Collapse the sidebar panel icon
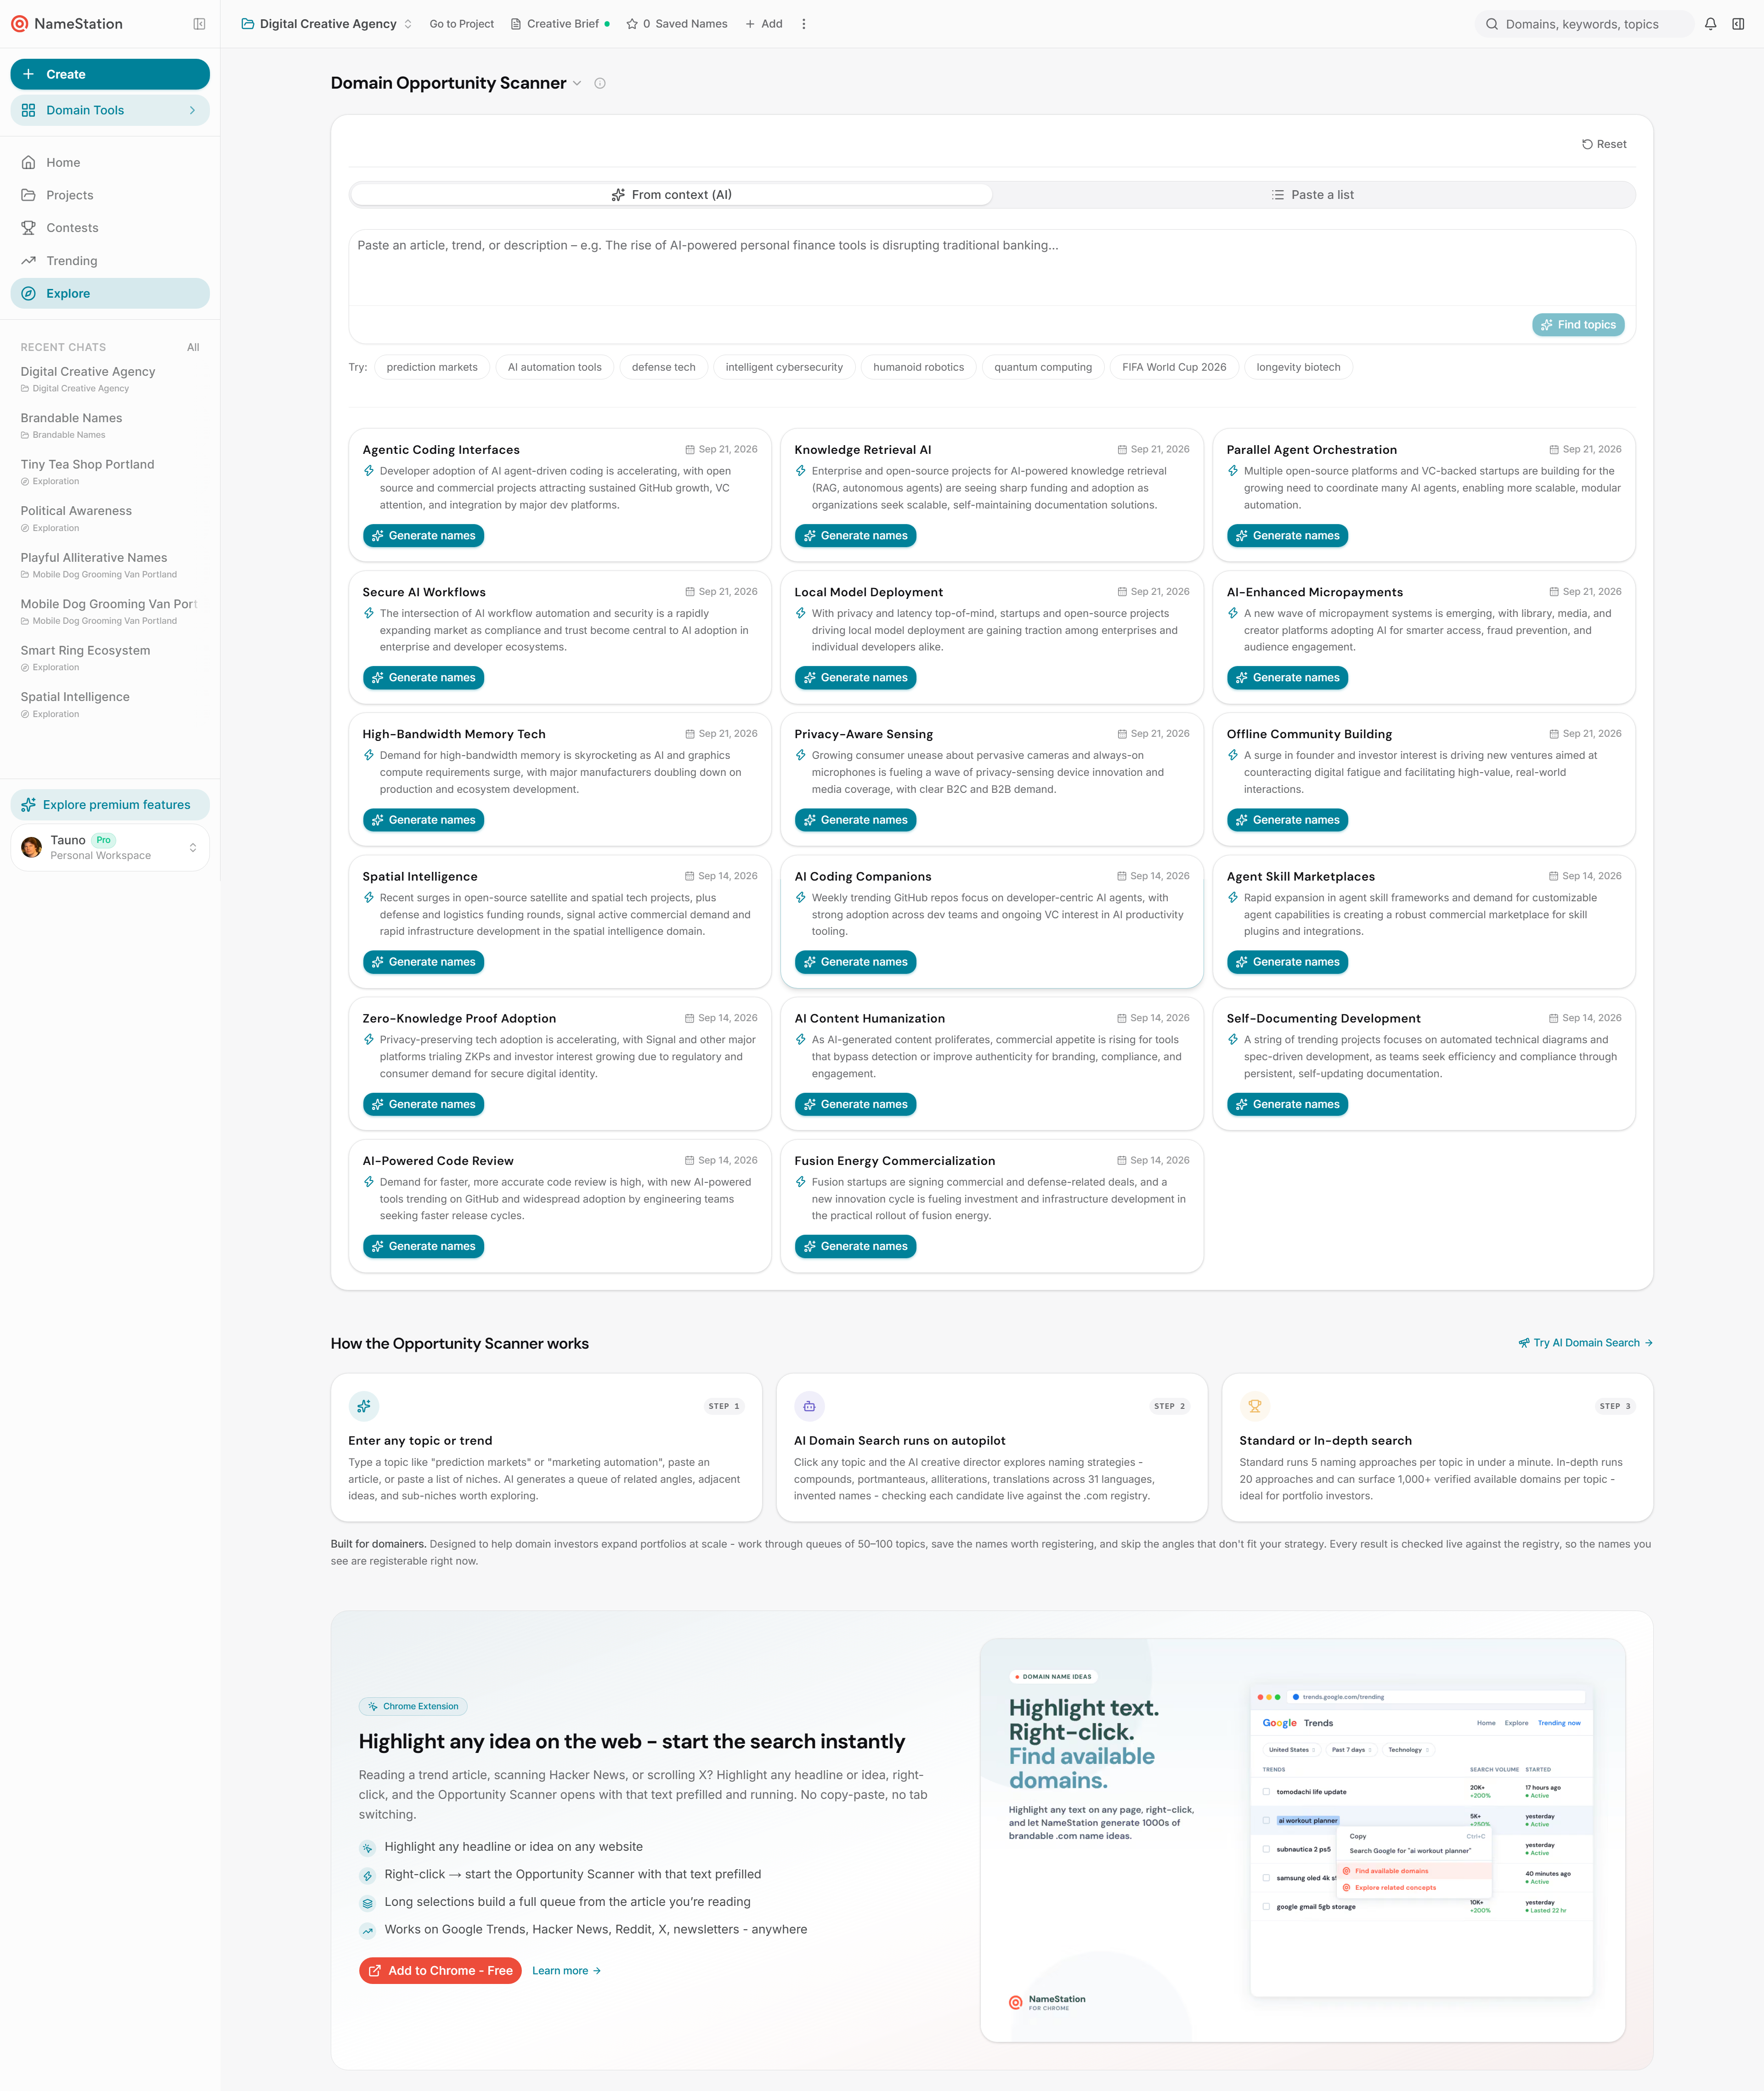 (199, 24)
